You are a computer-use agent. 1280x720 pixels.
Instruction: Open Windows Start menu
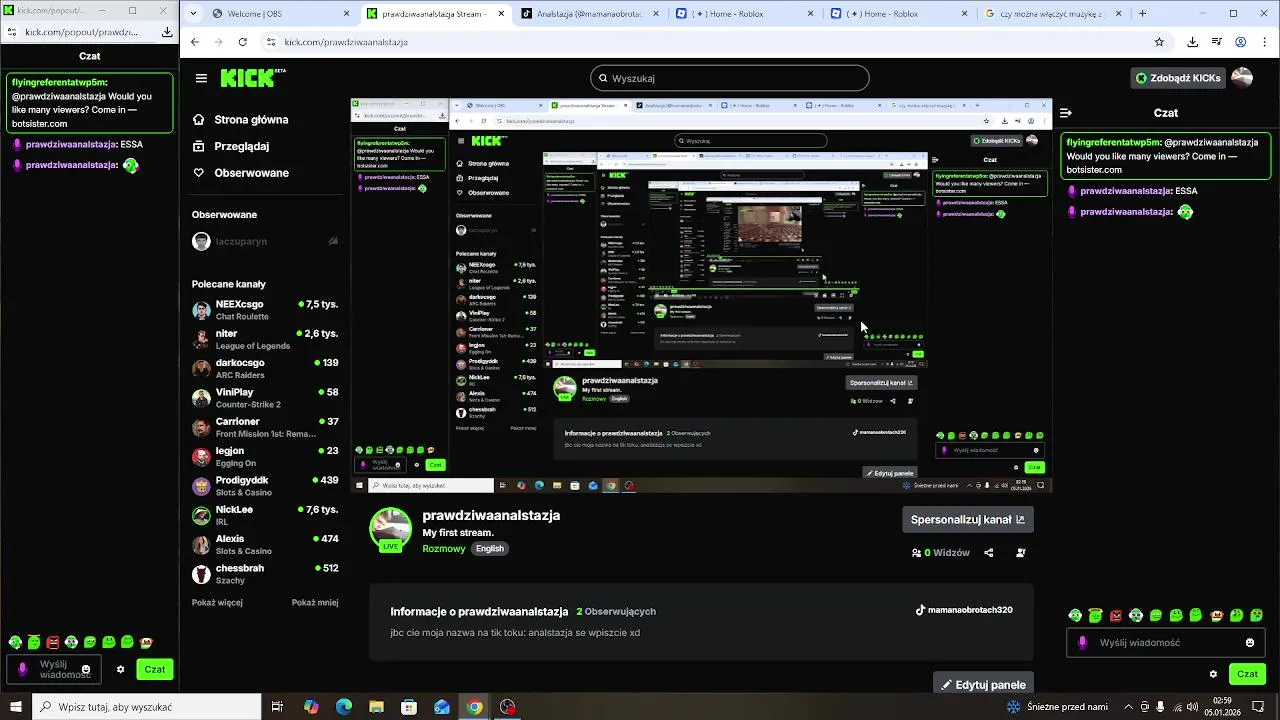click(x=15, y=707)
